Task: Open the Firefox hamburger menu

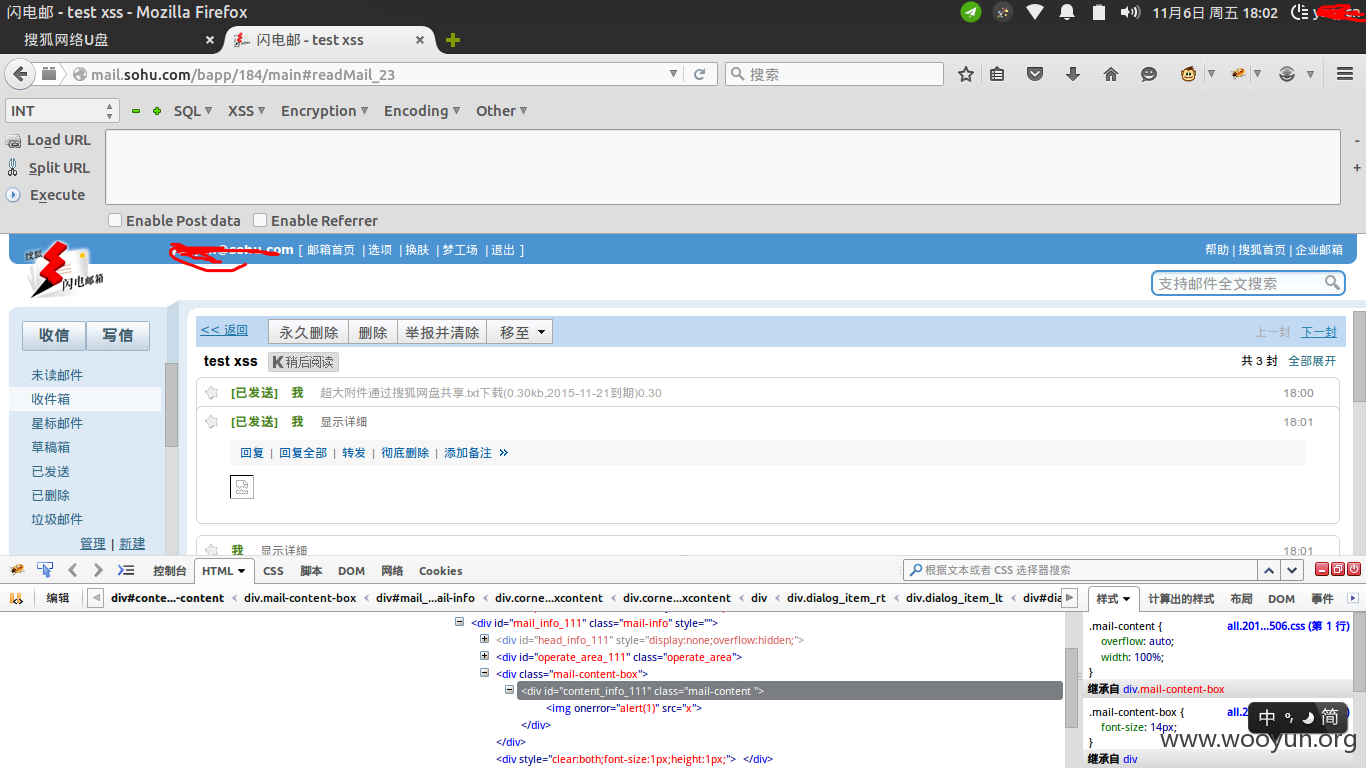Action: pos(1345,74)
